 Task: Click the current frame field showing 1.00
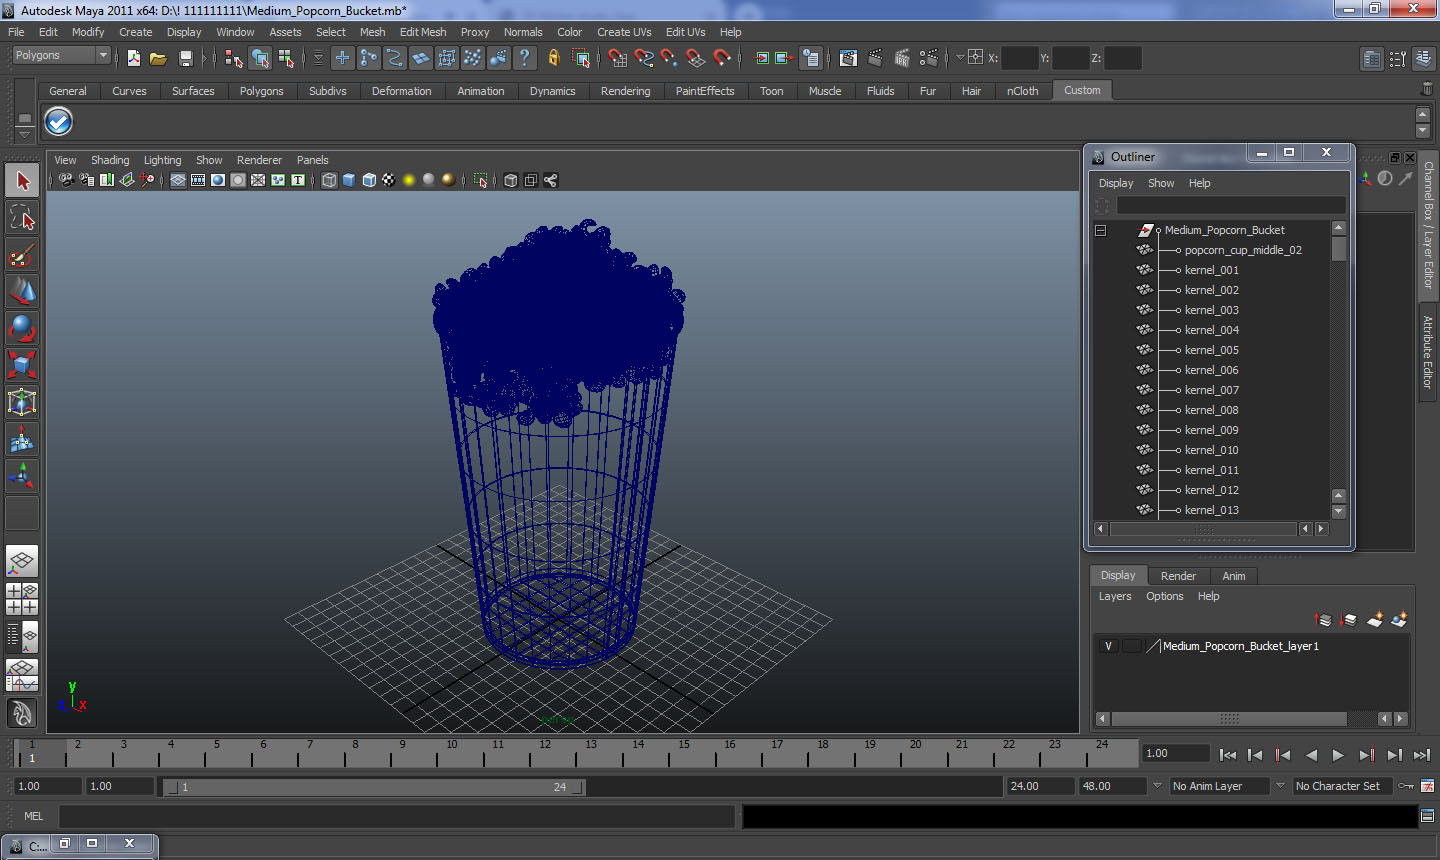point(1176,754)
